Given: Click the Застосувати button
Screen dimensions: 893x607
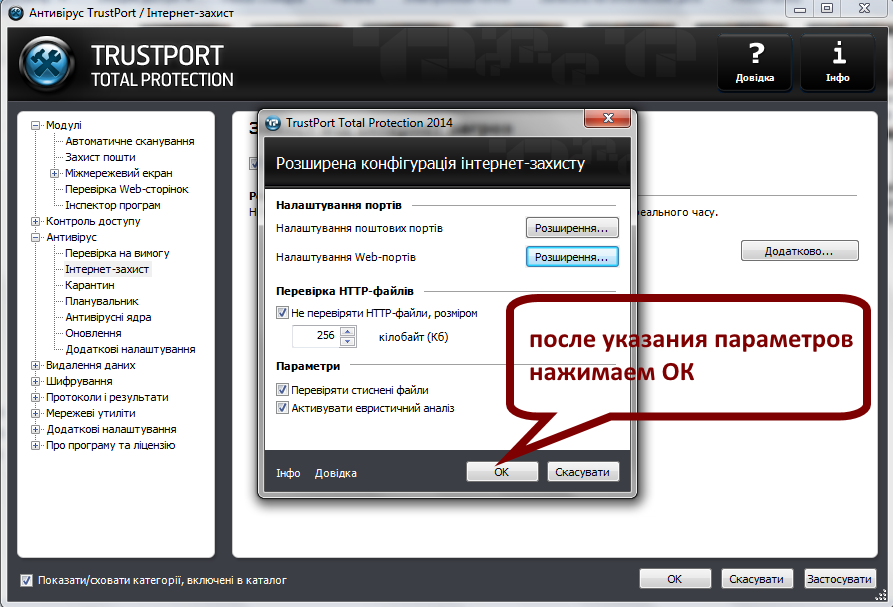Looking at the screenshot, I should [x=839, y=578].
